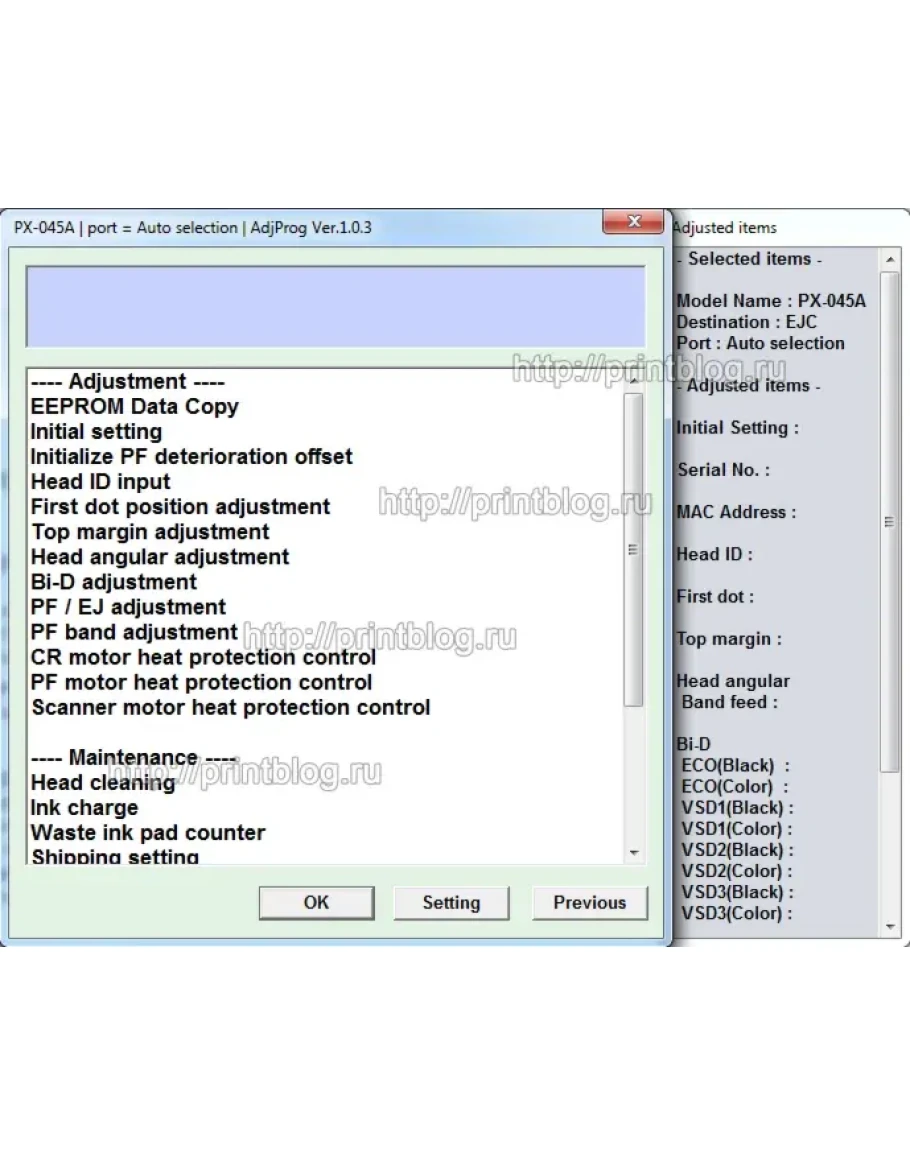
Task: Choose Head angular adjustment
Action: point(160,557)
